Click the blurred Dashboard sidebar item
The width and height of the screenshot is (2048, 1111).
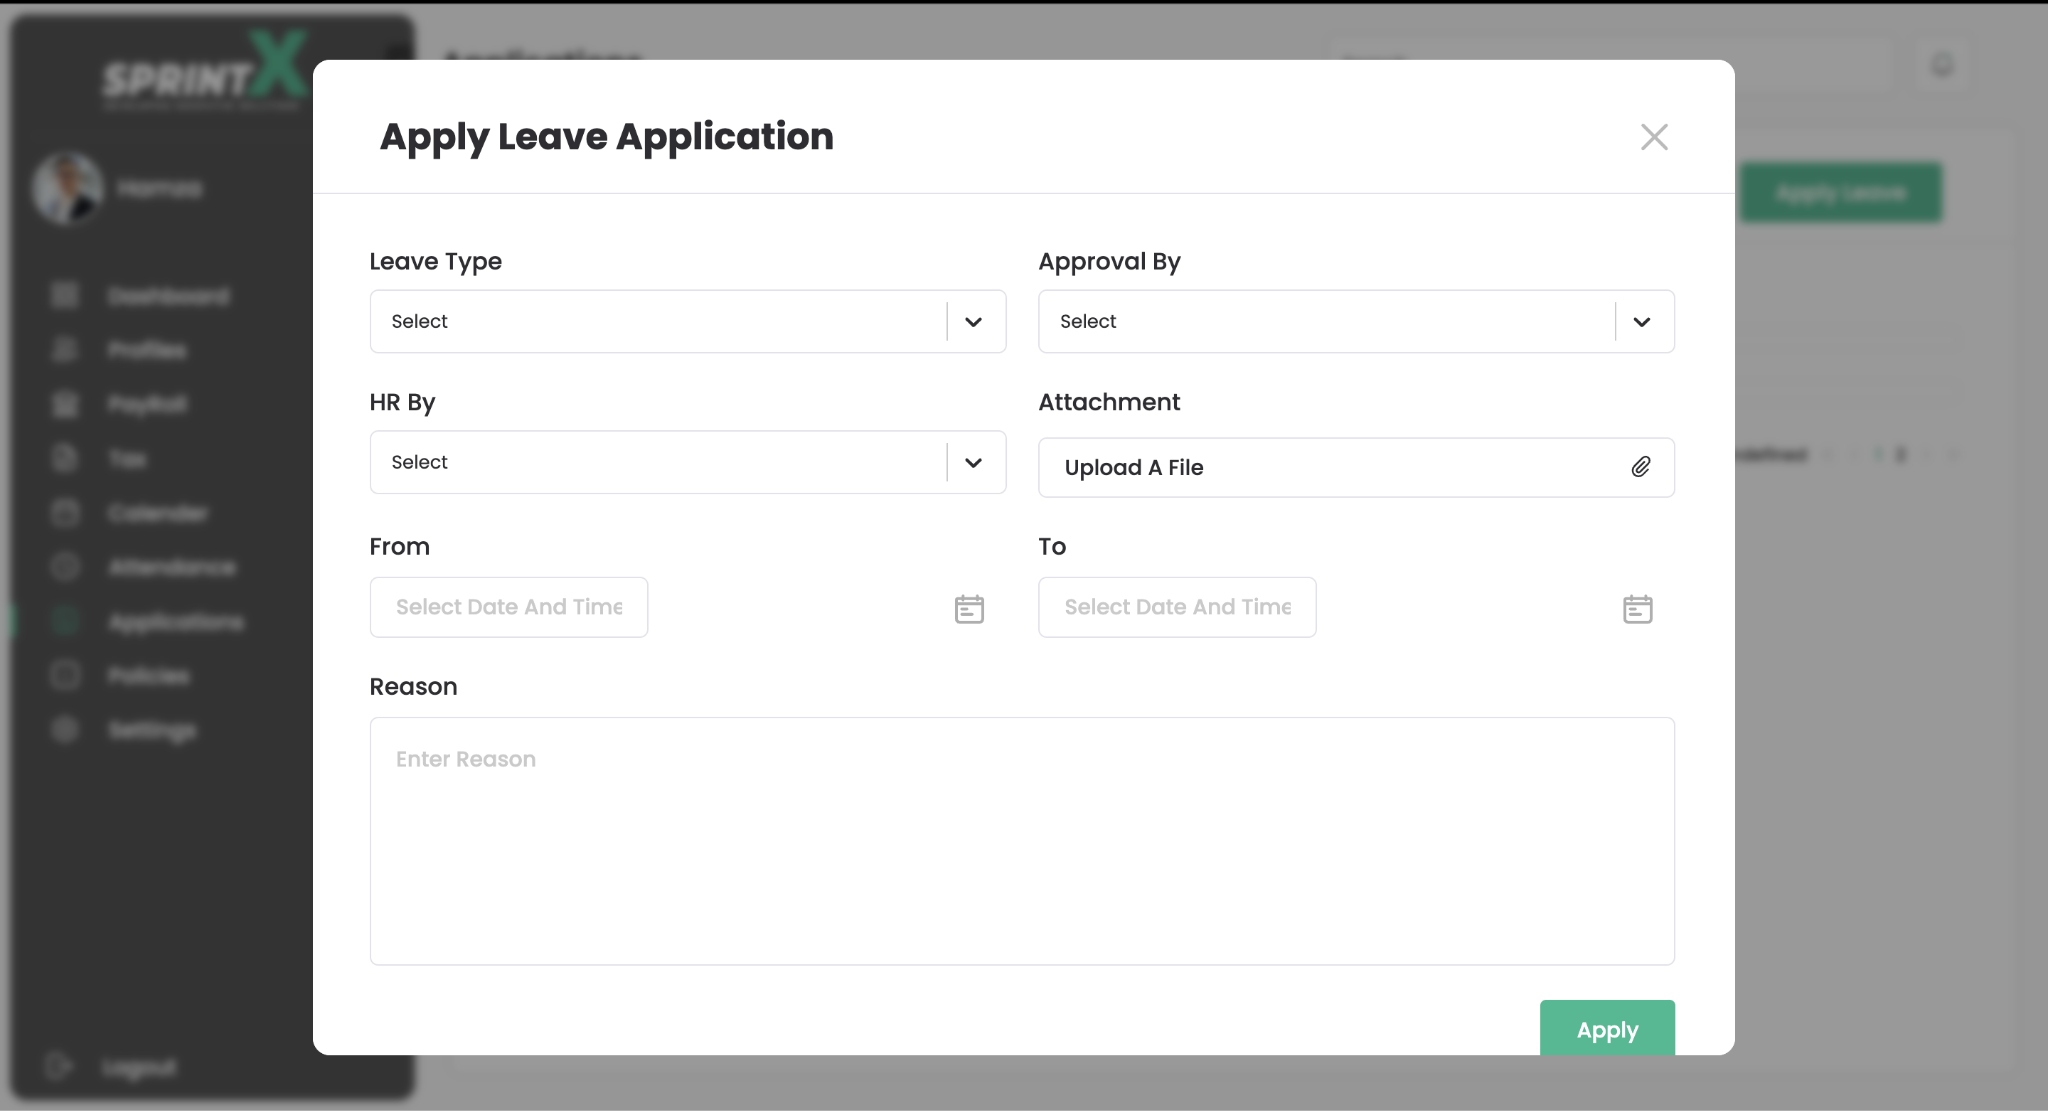tap(168, 296)
